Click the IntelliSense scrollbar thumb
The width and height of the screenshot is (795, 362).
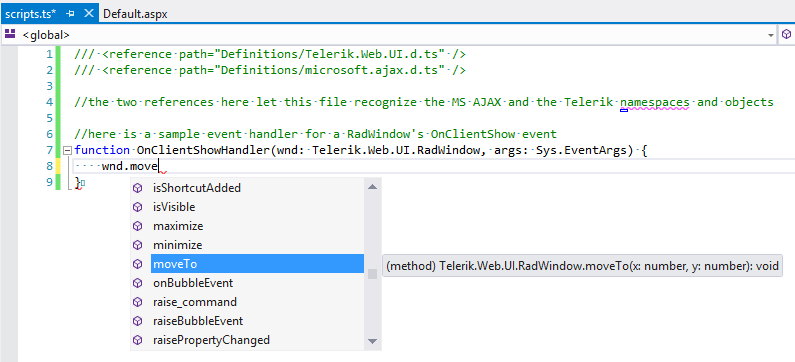[x=373, y=274]
